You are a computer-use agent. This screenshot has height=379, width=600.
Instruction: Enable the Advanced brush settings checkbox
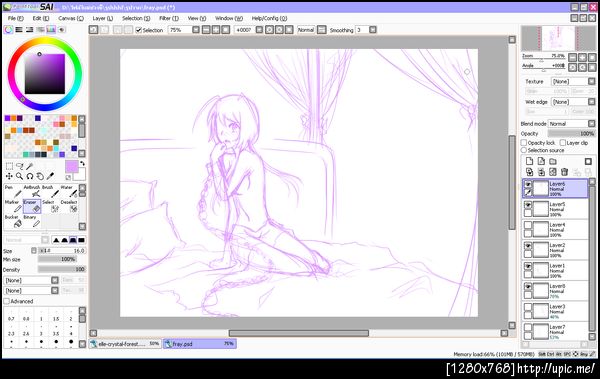(x=7, y=301)
